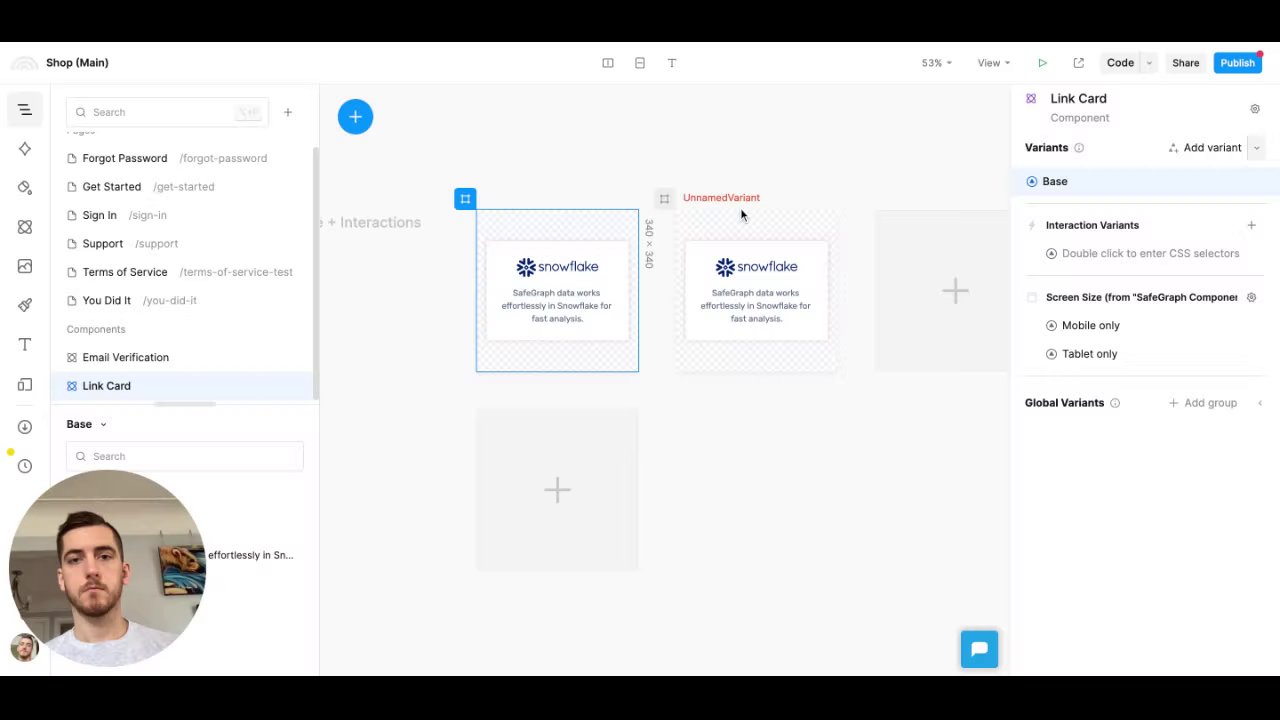Collapse the Global Variants chevron
1280x720 pixels.
click(1259, 403)
